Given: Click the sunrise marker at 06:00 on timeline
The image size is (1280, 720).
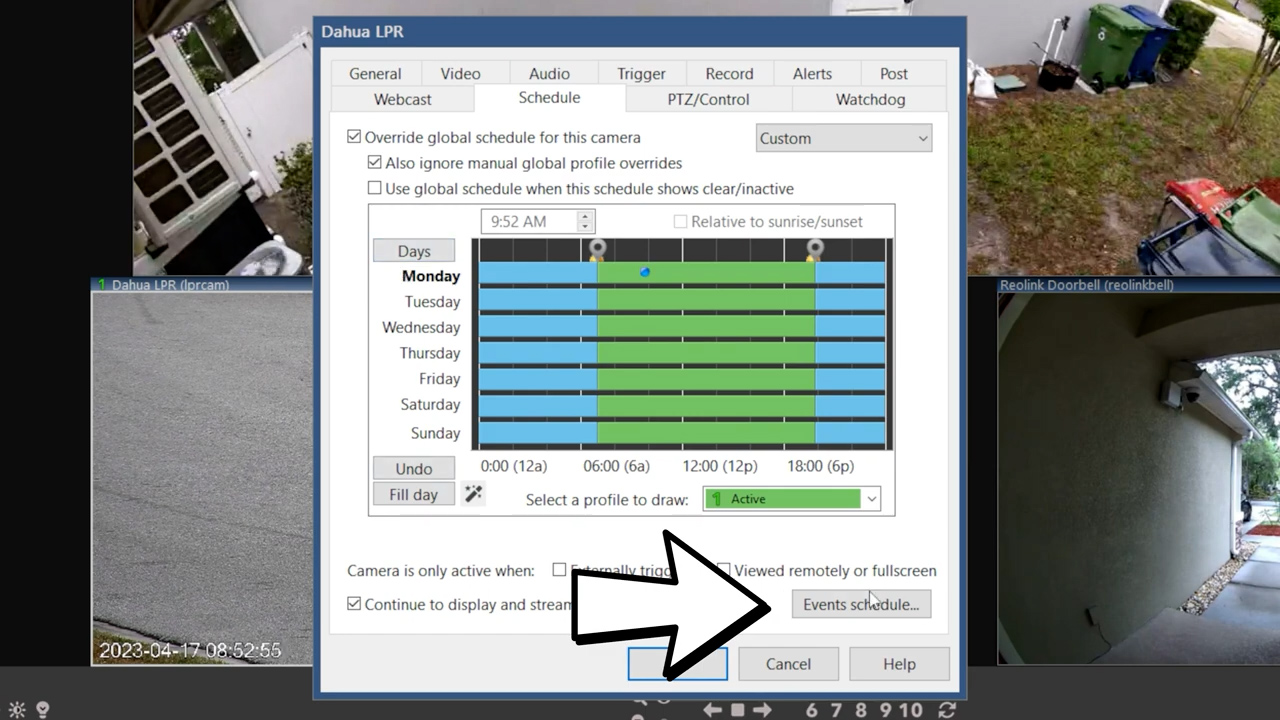Looking at the screenshot, I should coord(597,249).
